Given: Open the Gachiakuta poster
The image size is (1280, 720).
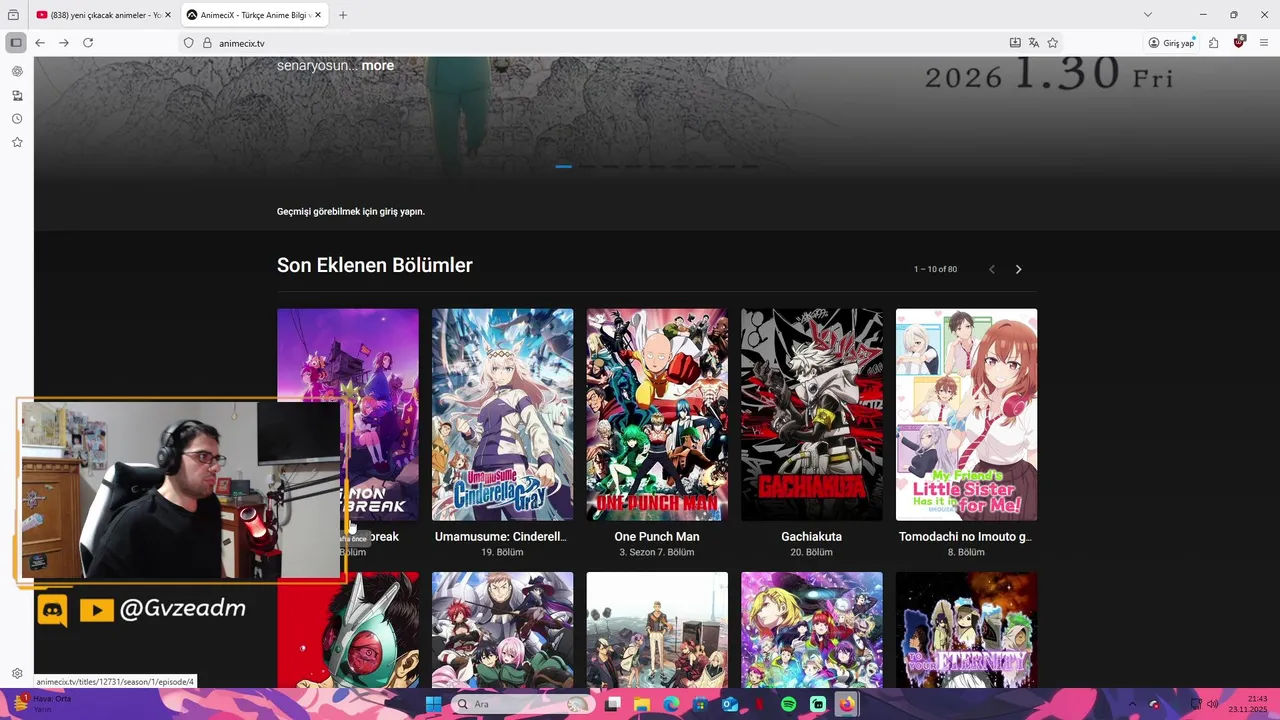Looking at the screenshot, I should point(812,414).
